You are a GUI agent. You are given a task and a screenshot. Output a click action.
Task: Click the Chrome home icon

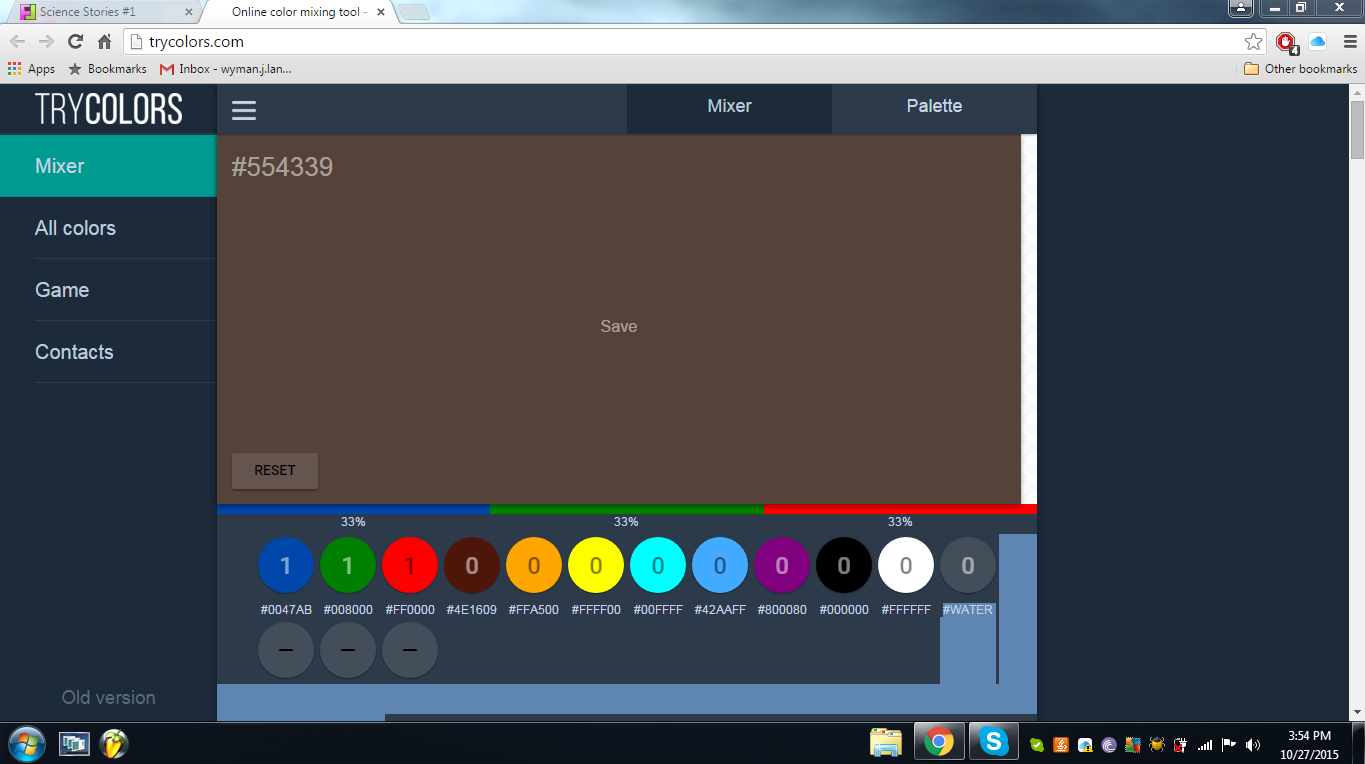(104, 42)
